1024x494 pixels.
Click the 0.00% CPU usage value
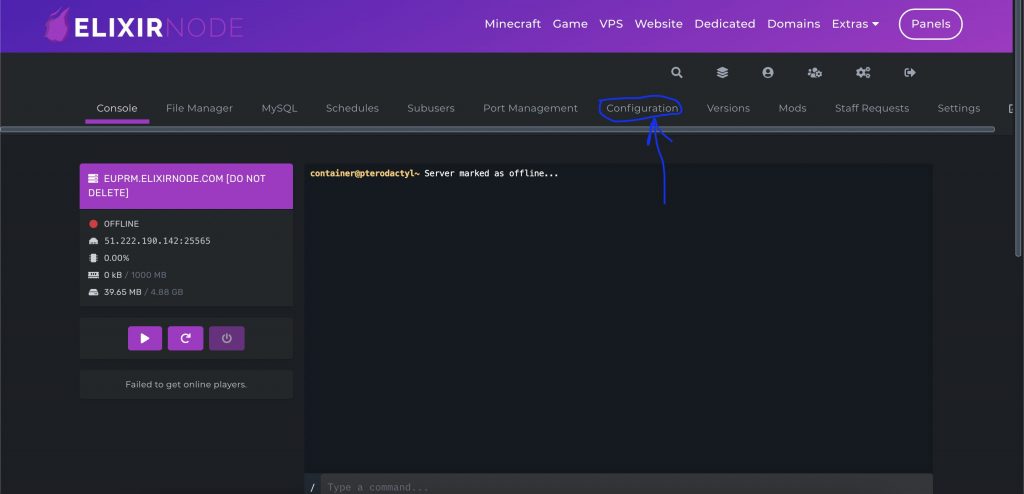116,257
